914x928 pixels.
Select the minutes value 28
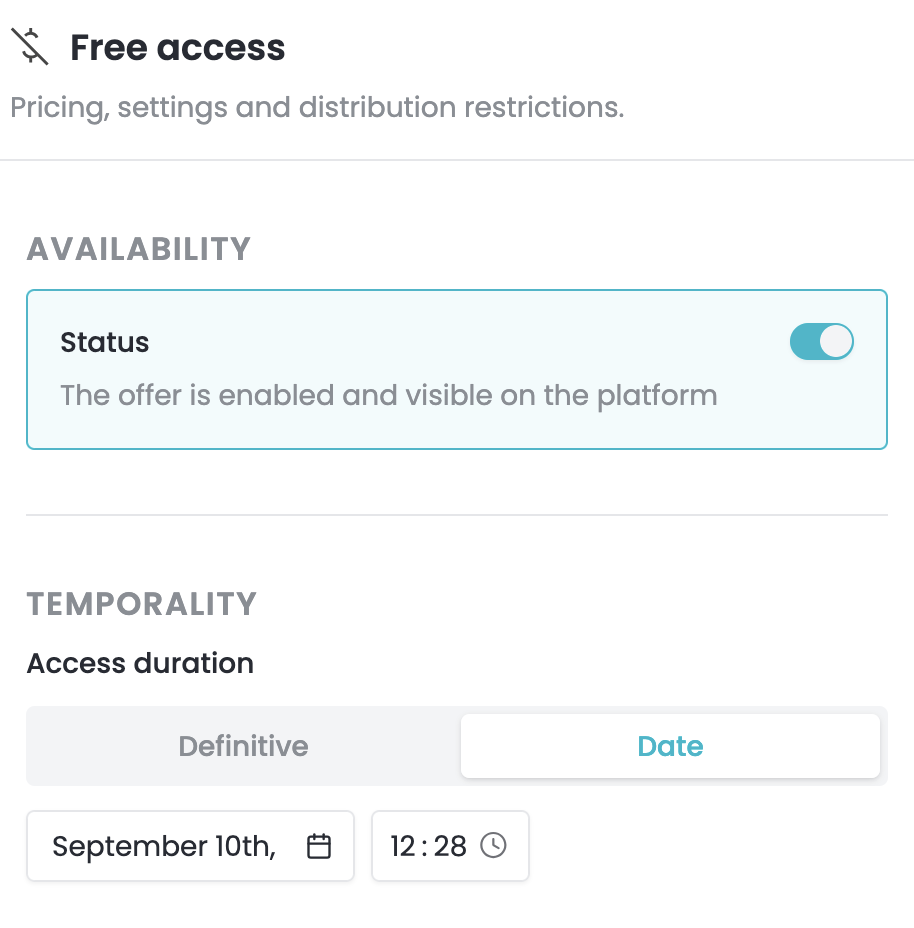pyautogui.click(x=450, y=846)
